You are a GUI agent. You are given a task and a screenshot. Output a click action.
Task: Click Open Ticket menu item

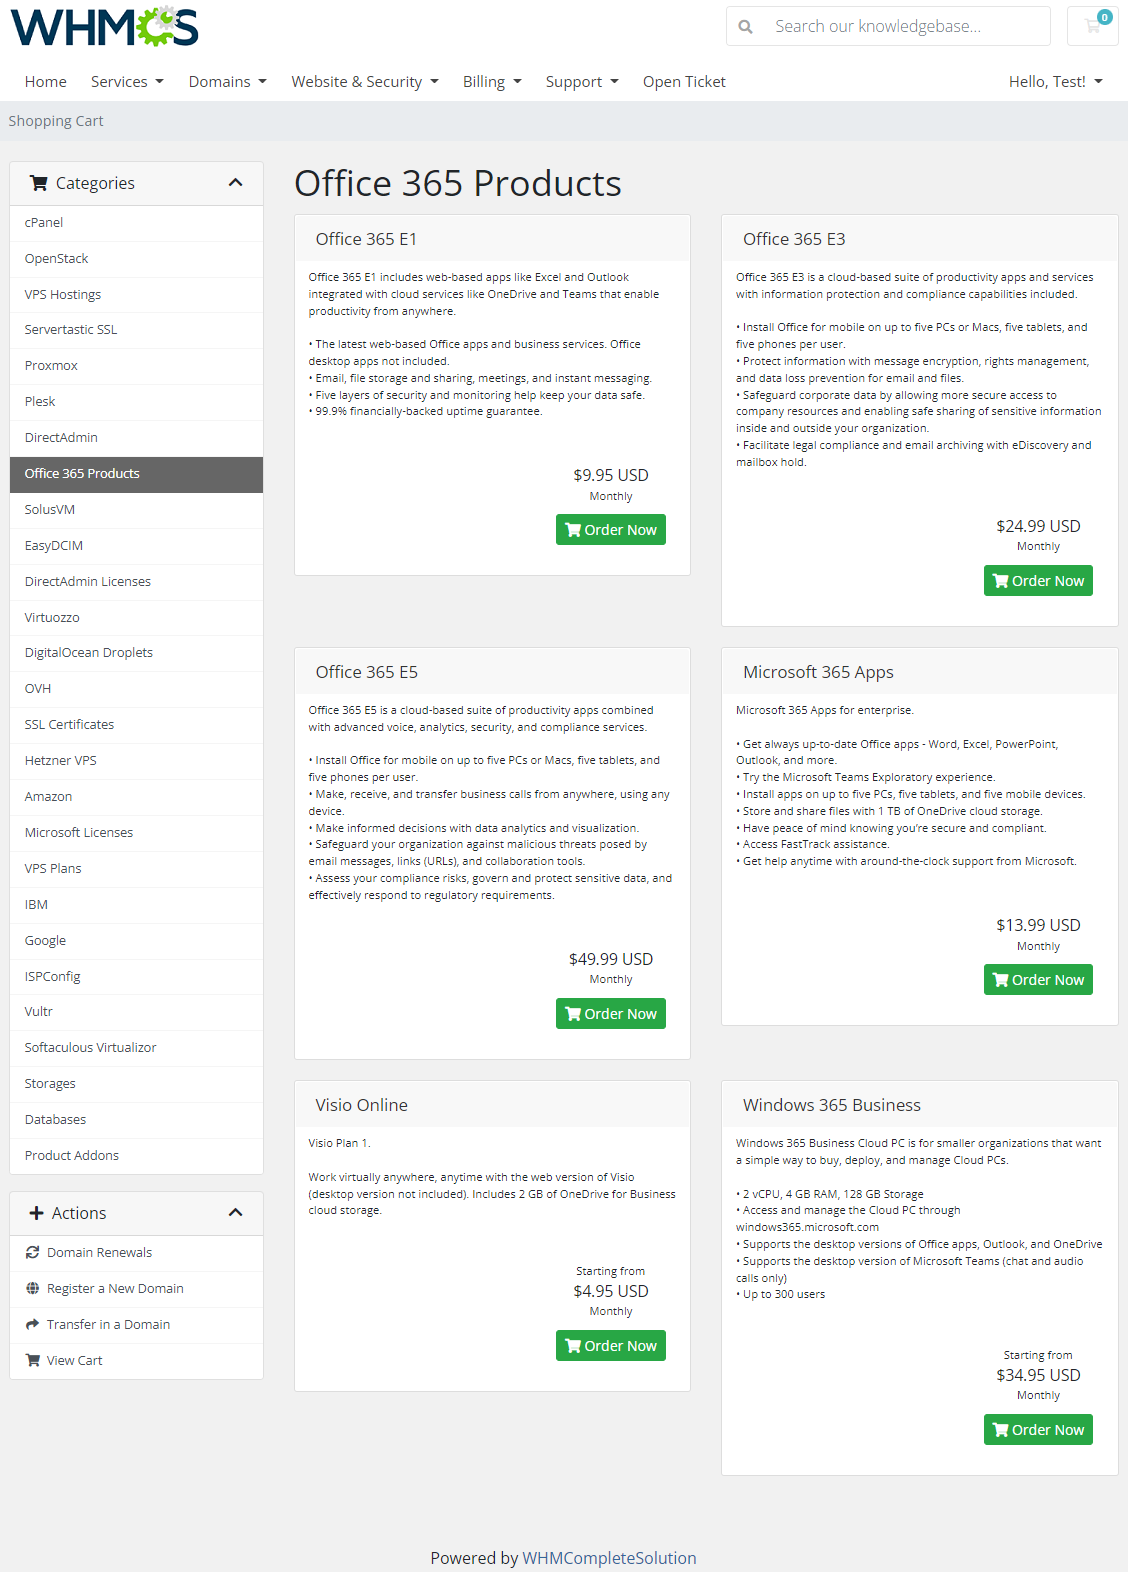tap(684, 82)
